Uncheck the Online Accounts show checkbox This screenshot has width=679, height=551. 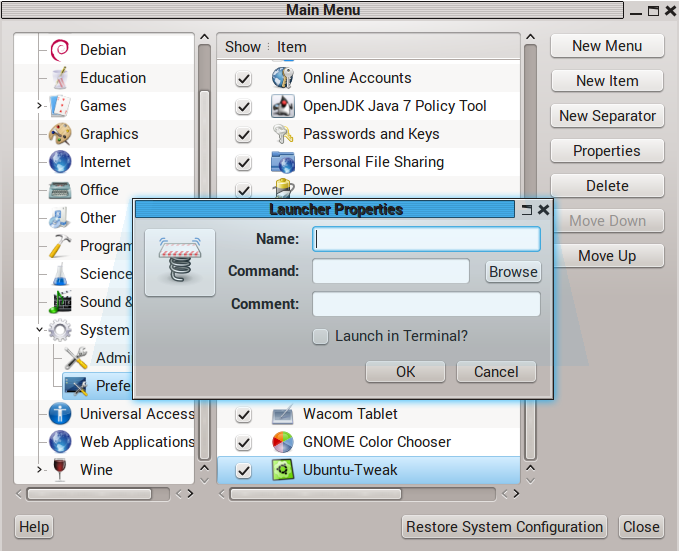coord(243,79)
